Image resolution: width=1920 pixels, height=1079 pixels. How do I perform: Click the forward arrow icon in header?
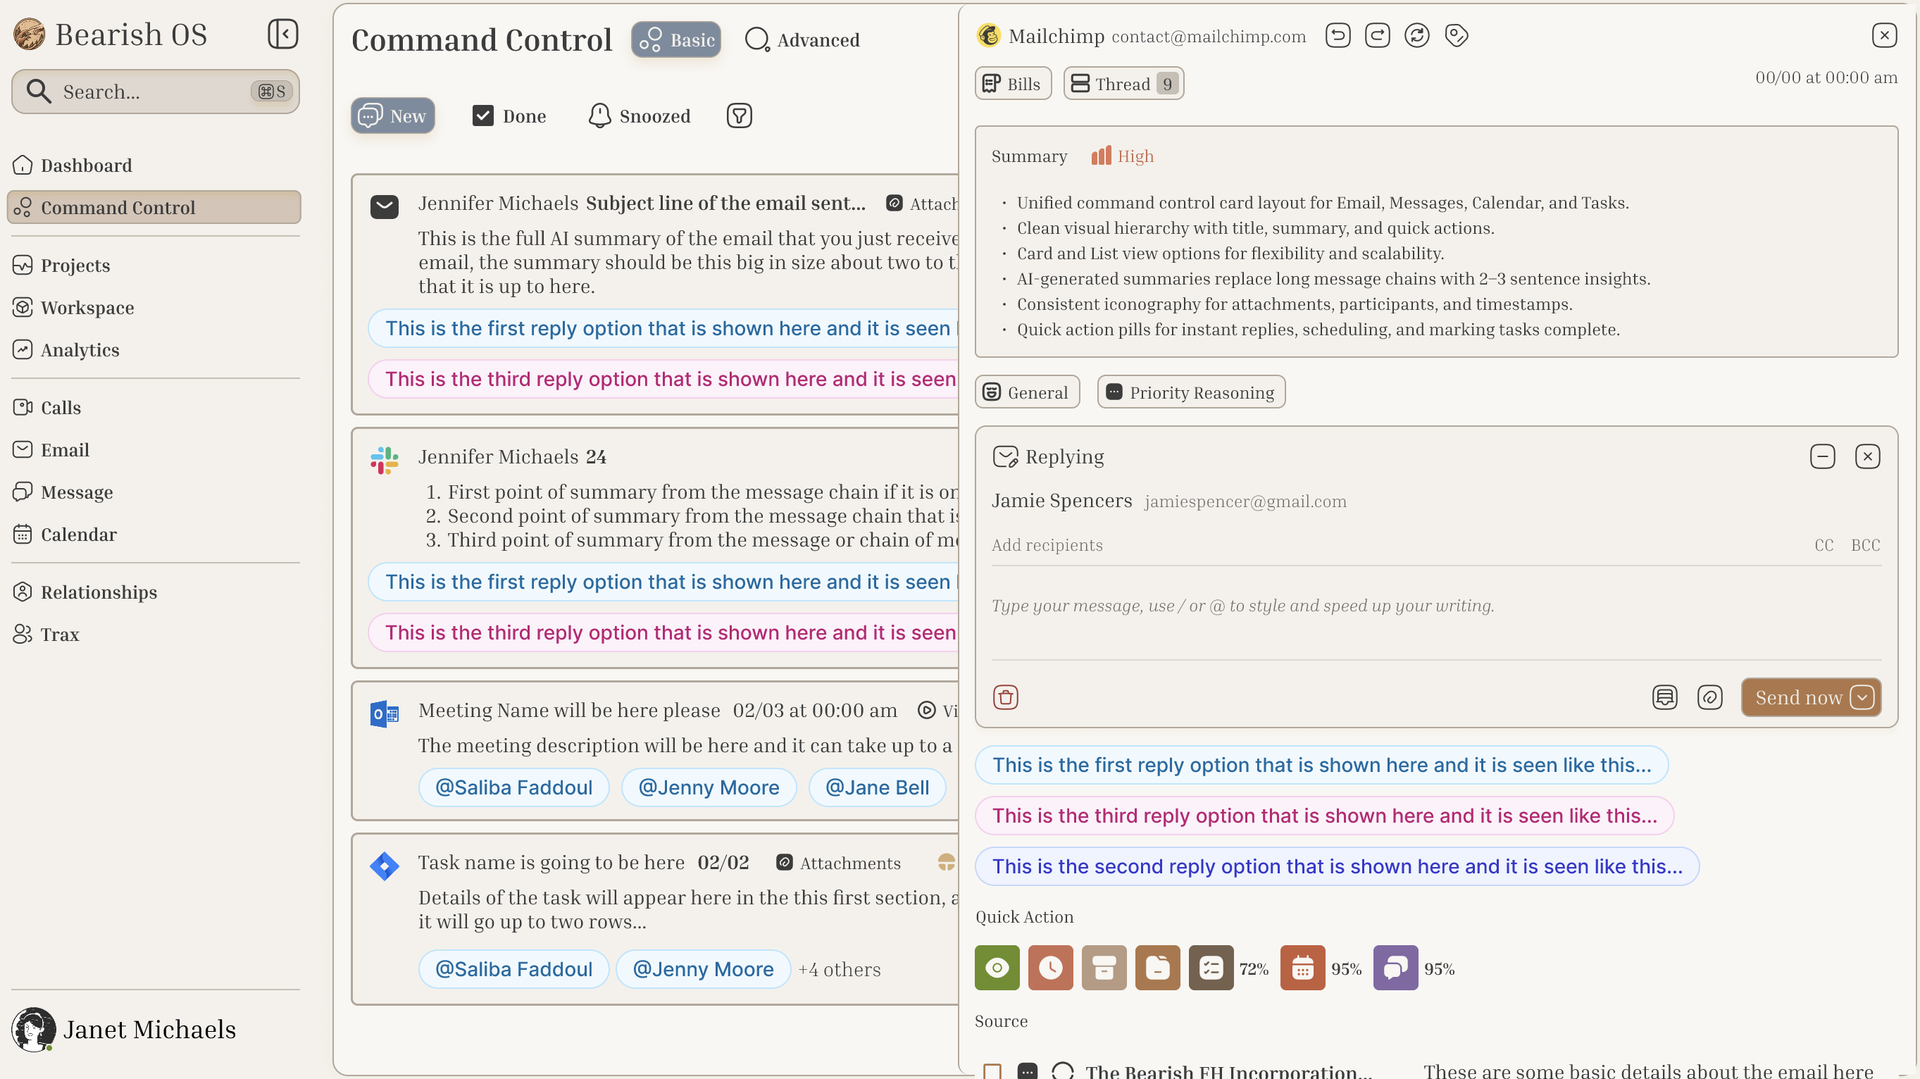(1377, 36)
